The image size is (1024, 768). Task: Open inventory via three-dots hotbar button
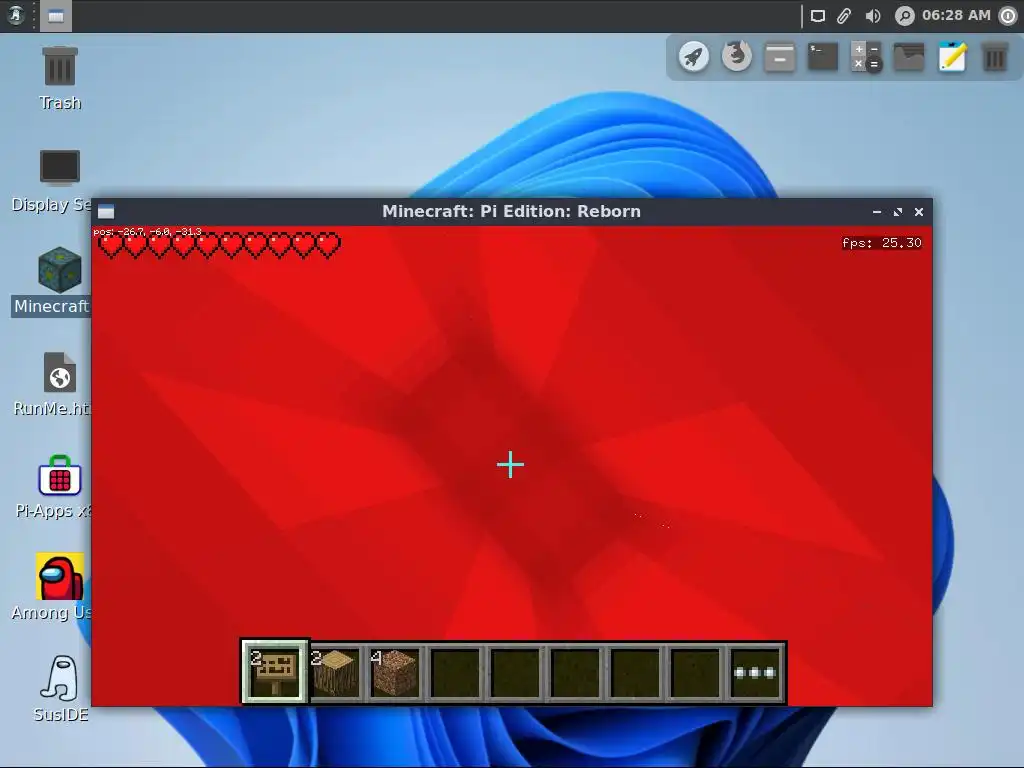(756, 672)
